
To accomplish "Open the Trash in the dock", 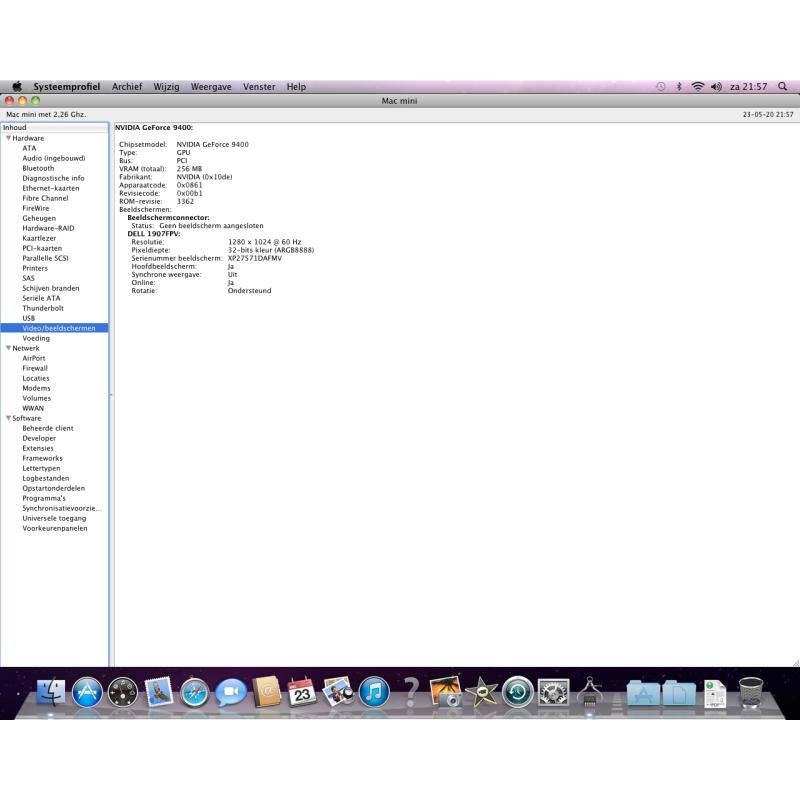I will click(751, 692).
